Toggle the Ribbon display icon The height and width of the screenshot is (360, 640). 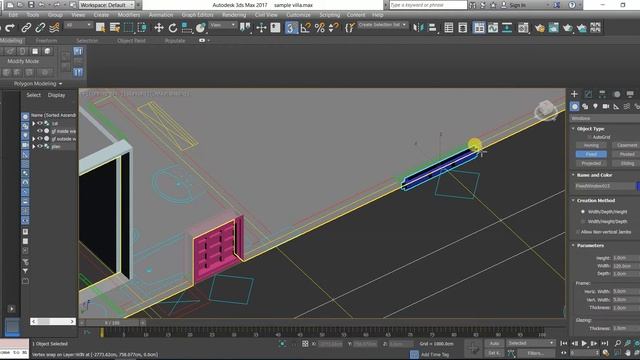click(479, 28)
